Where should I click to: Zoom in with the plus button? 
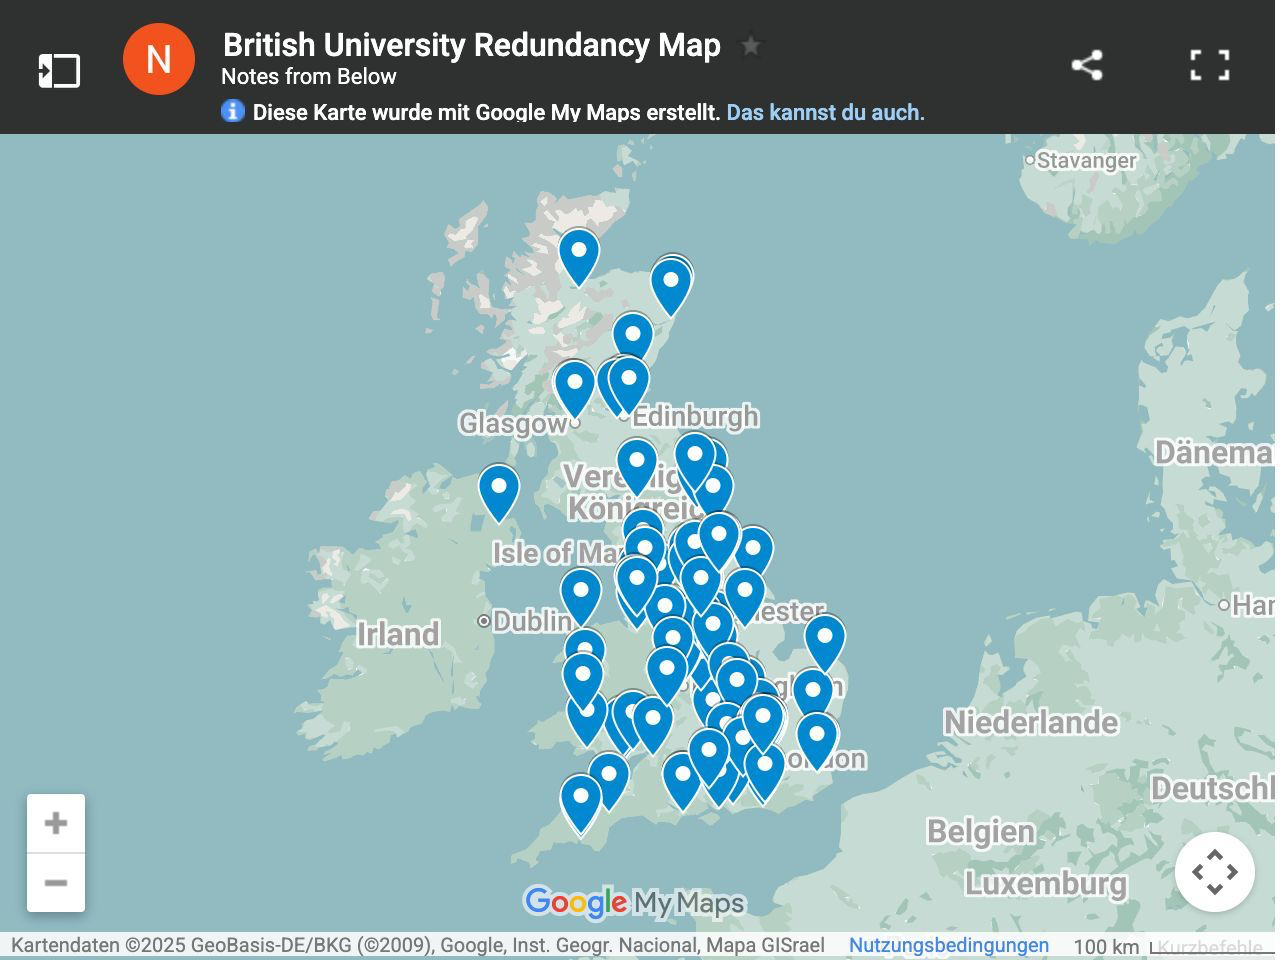[56, 824]
